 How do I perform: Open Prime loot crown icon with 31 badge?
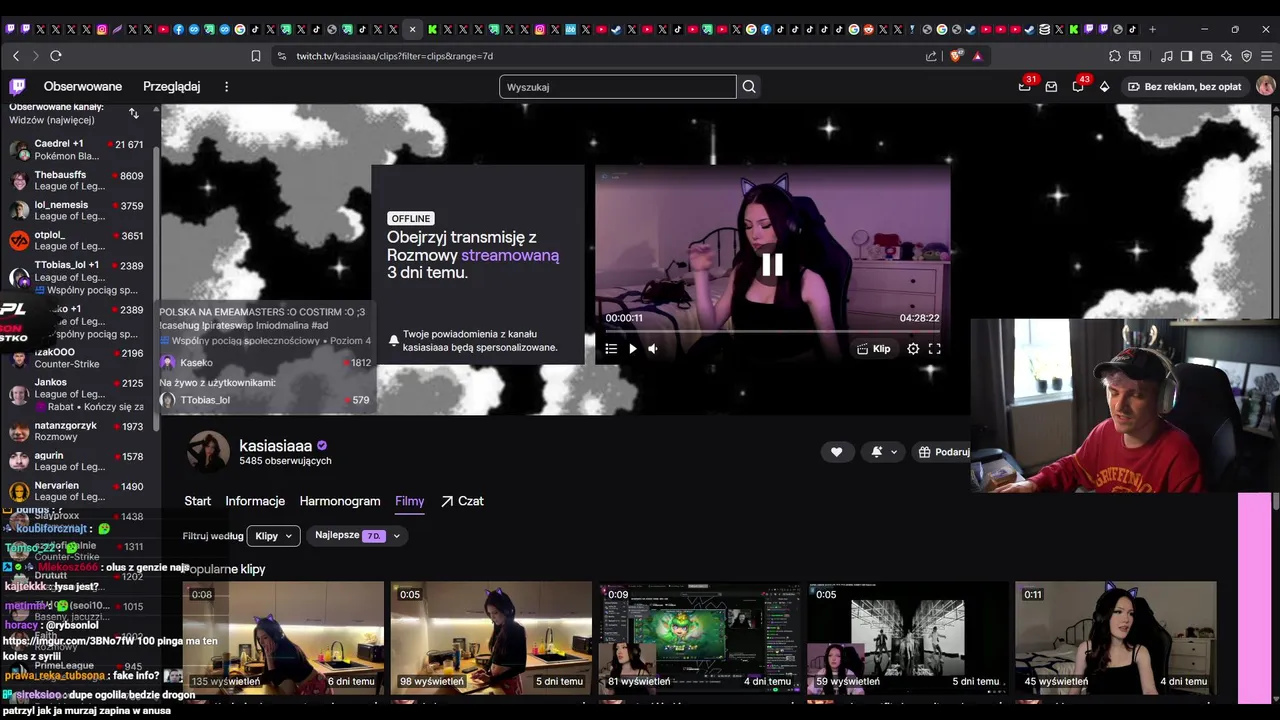pos(1024,87)
